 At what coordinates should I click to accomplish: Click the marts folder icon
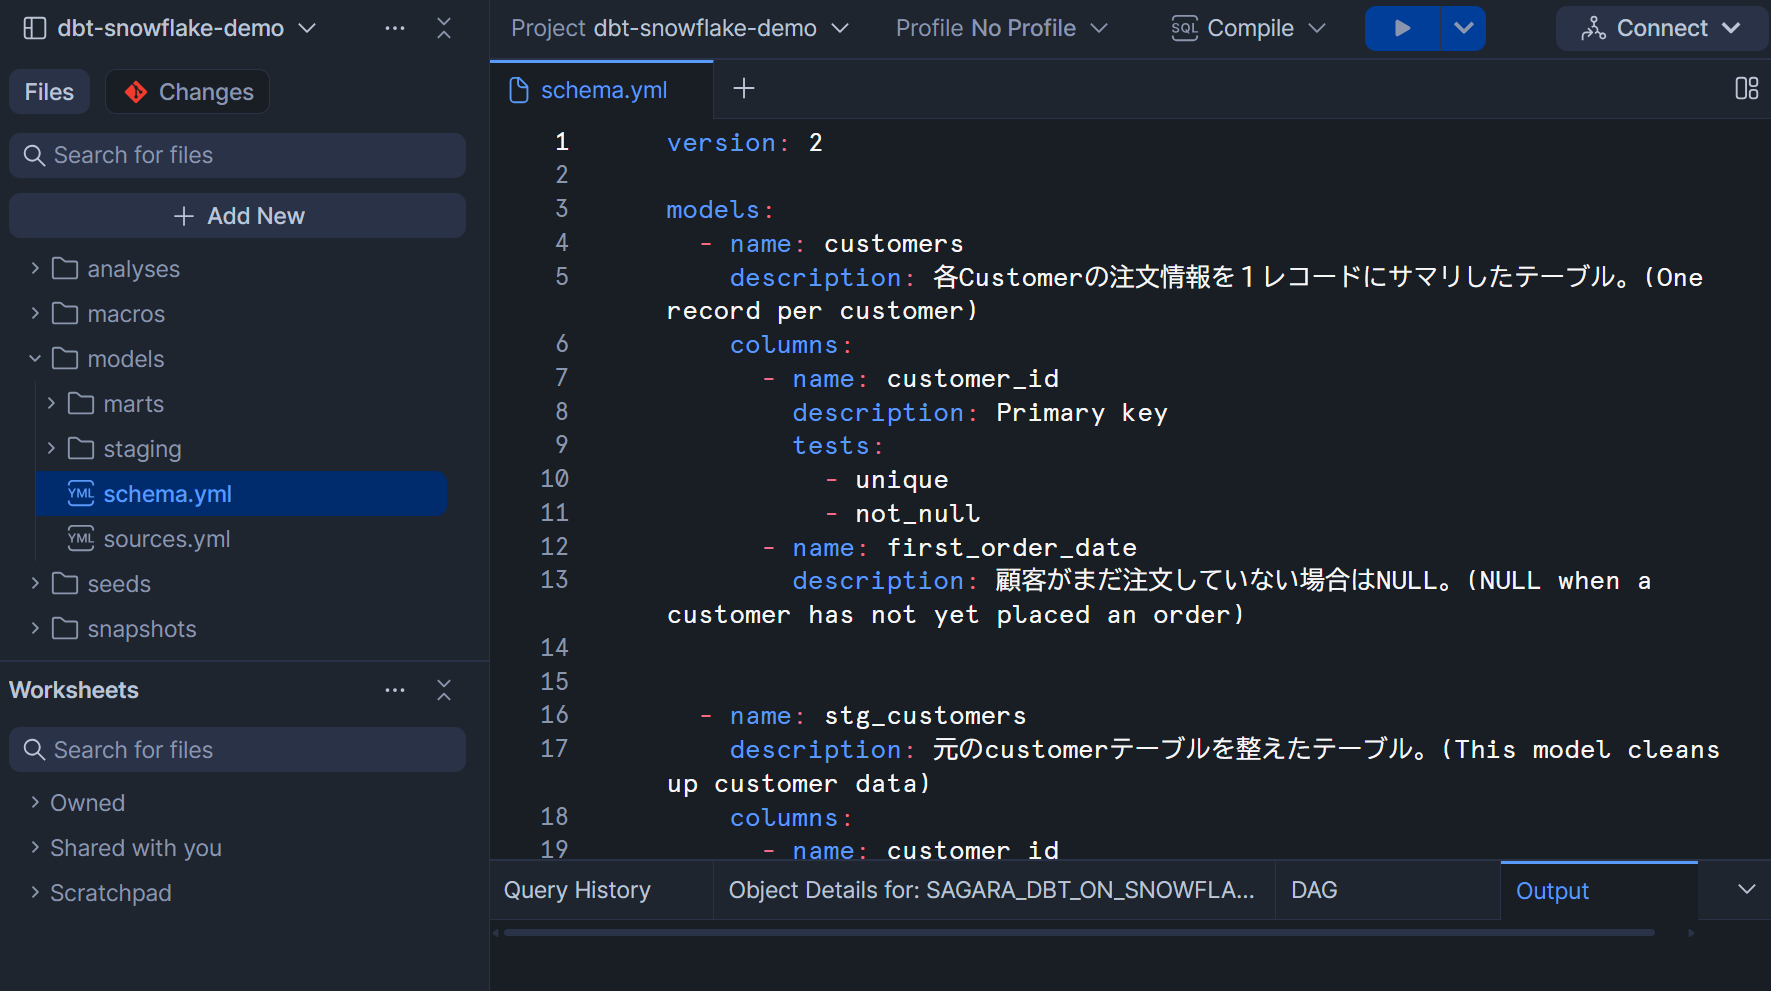pyautogui.click(x=81, y=403)
